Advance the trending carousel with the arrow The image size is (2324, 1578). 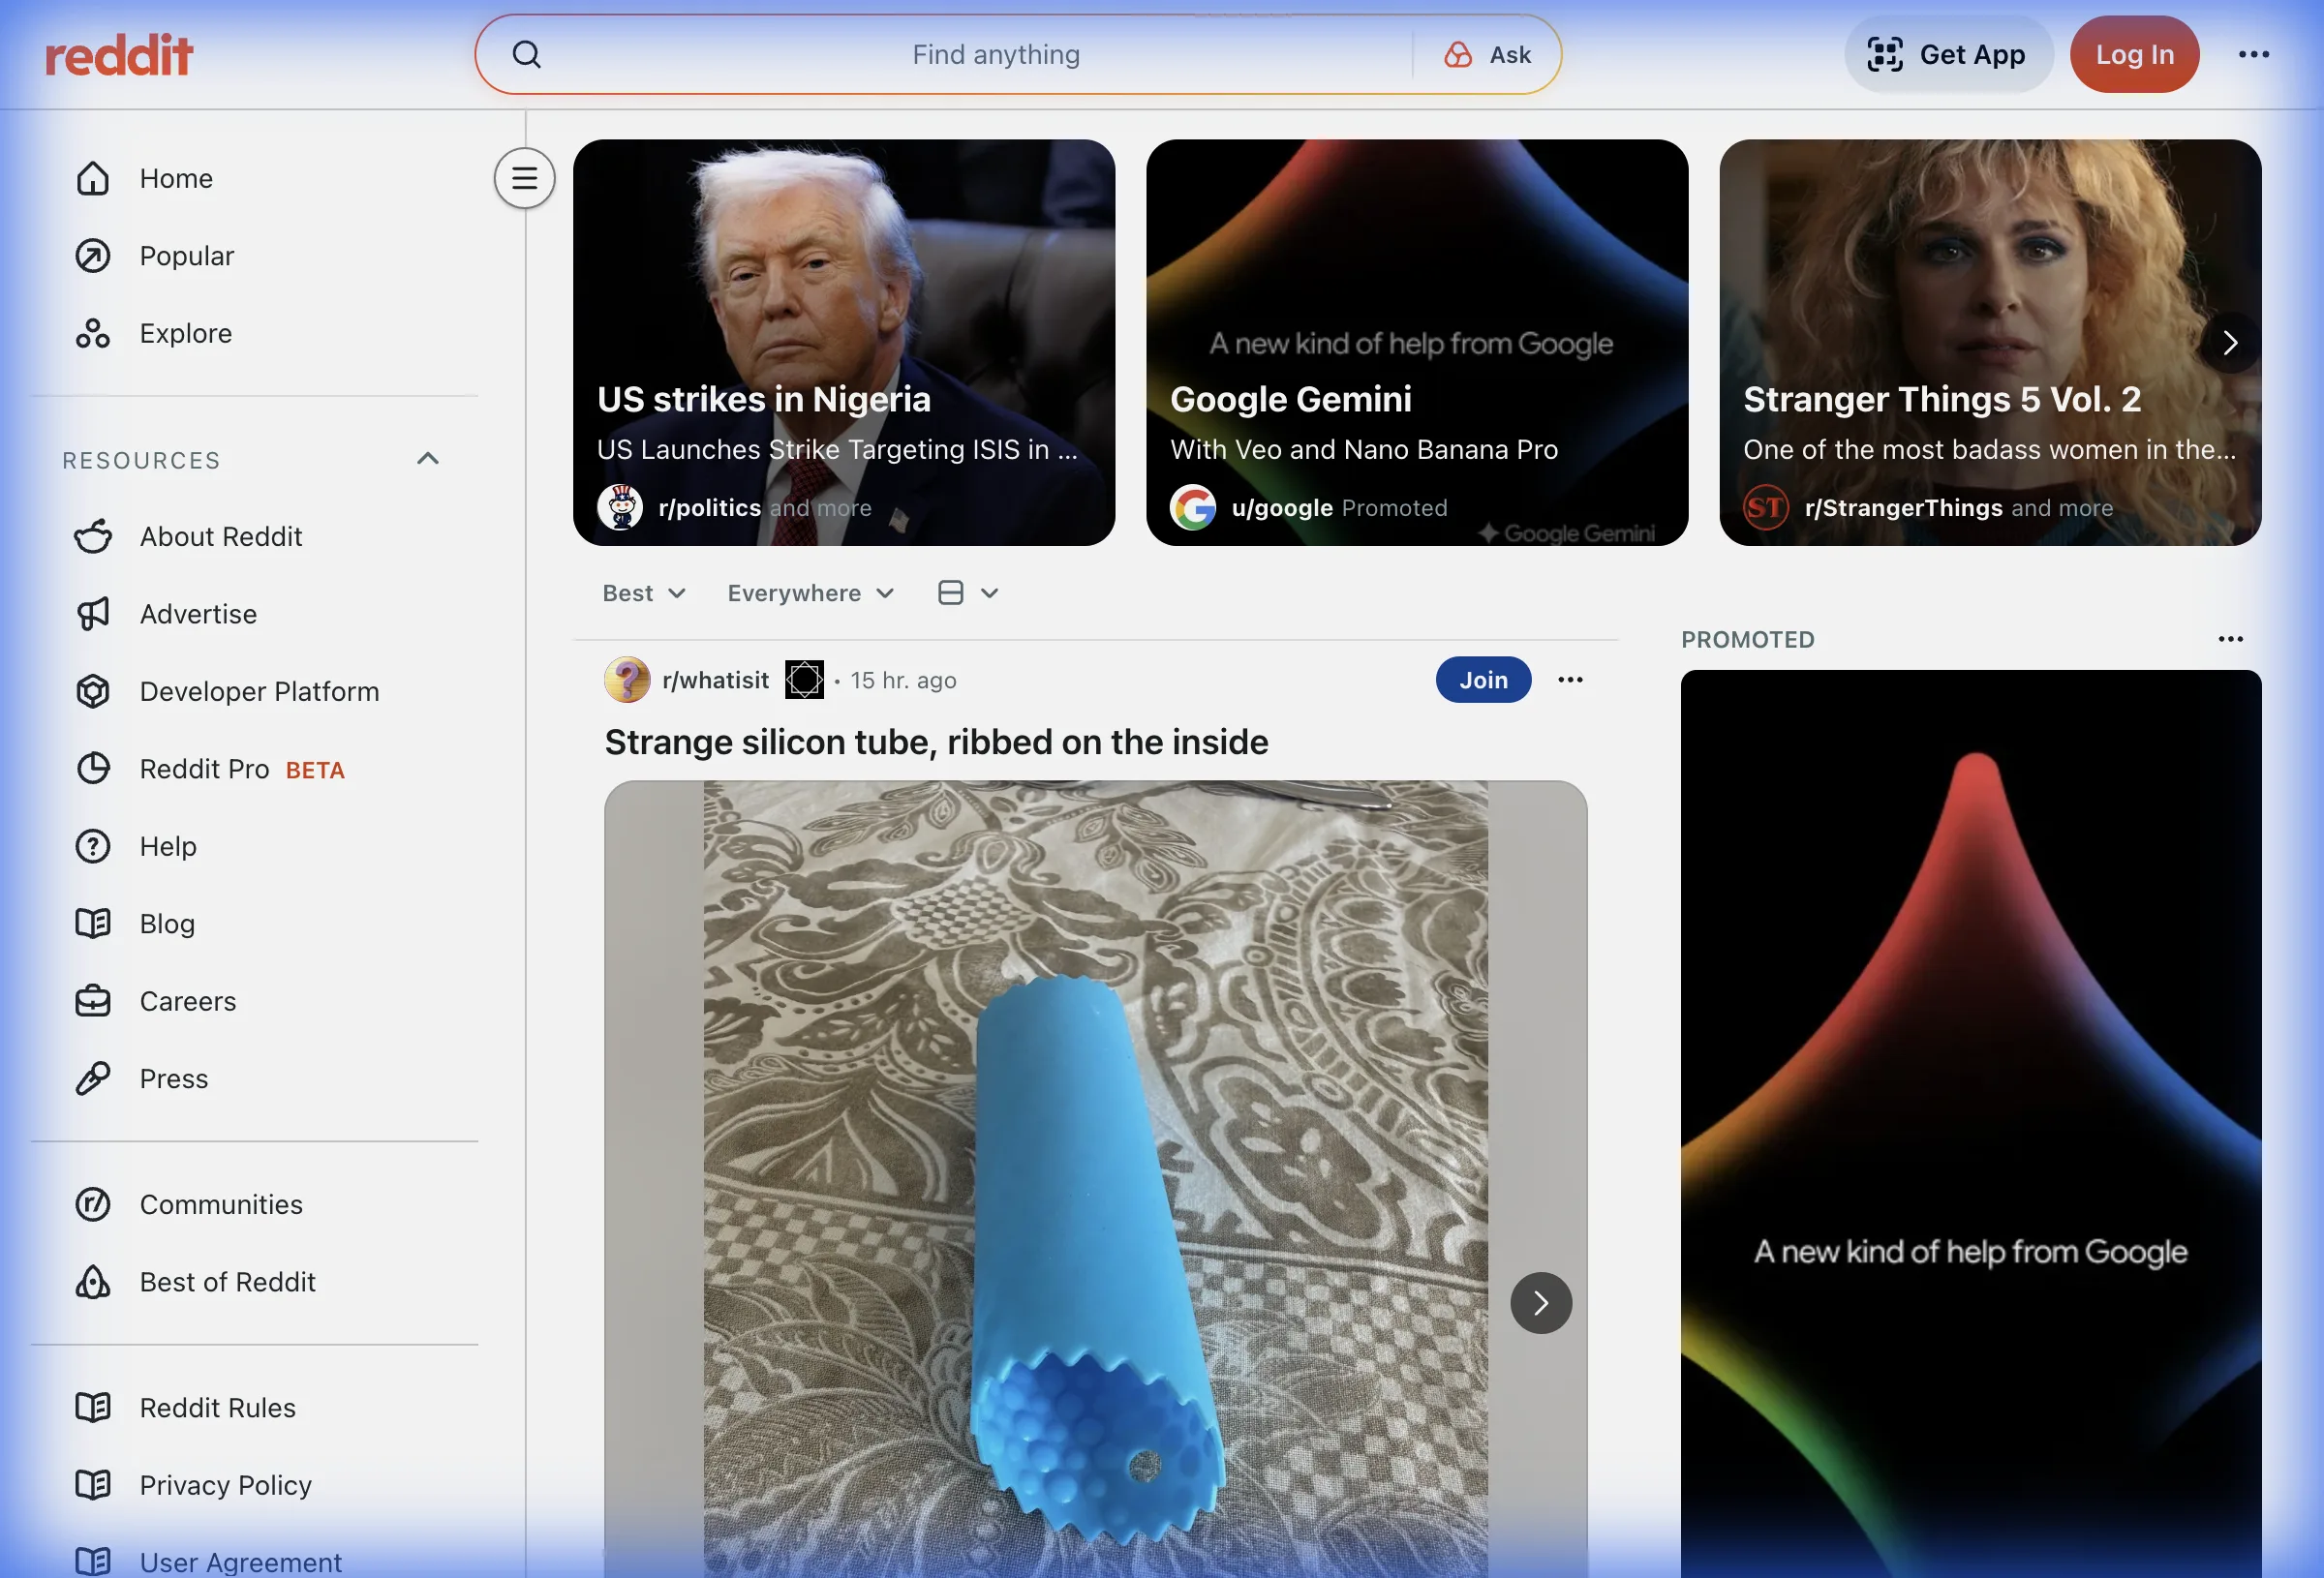pos(2230,342)
